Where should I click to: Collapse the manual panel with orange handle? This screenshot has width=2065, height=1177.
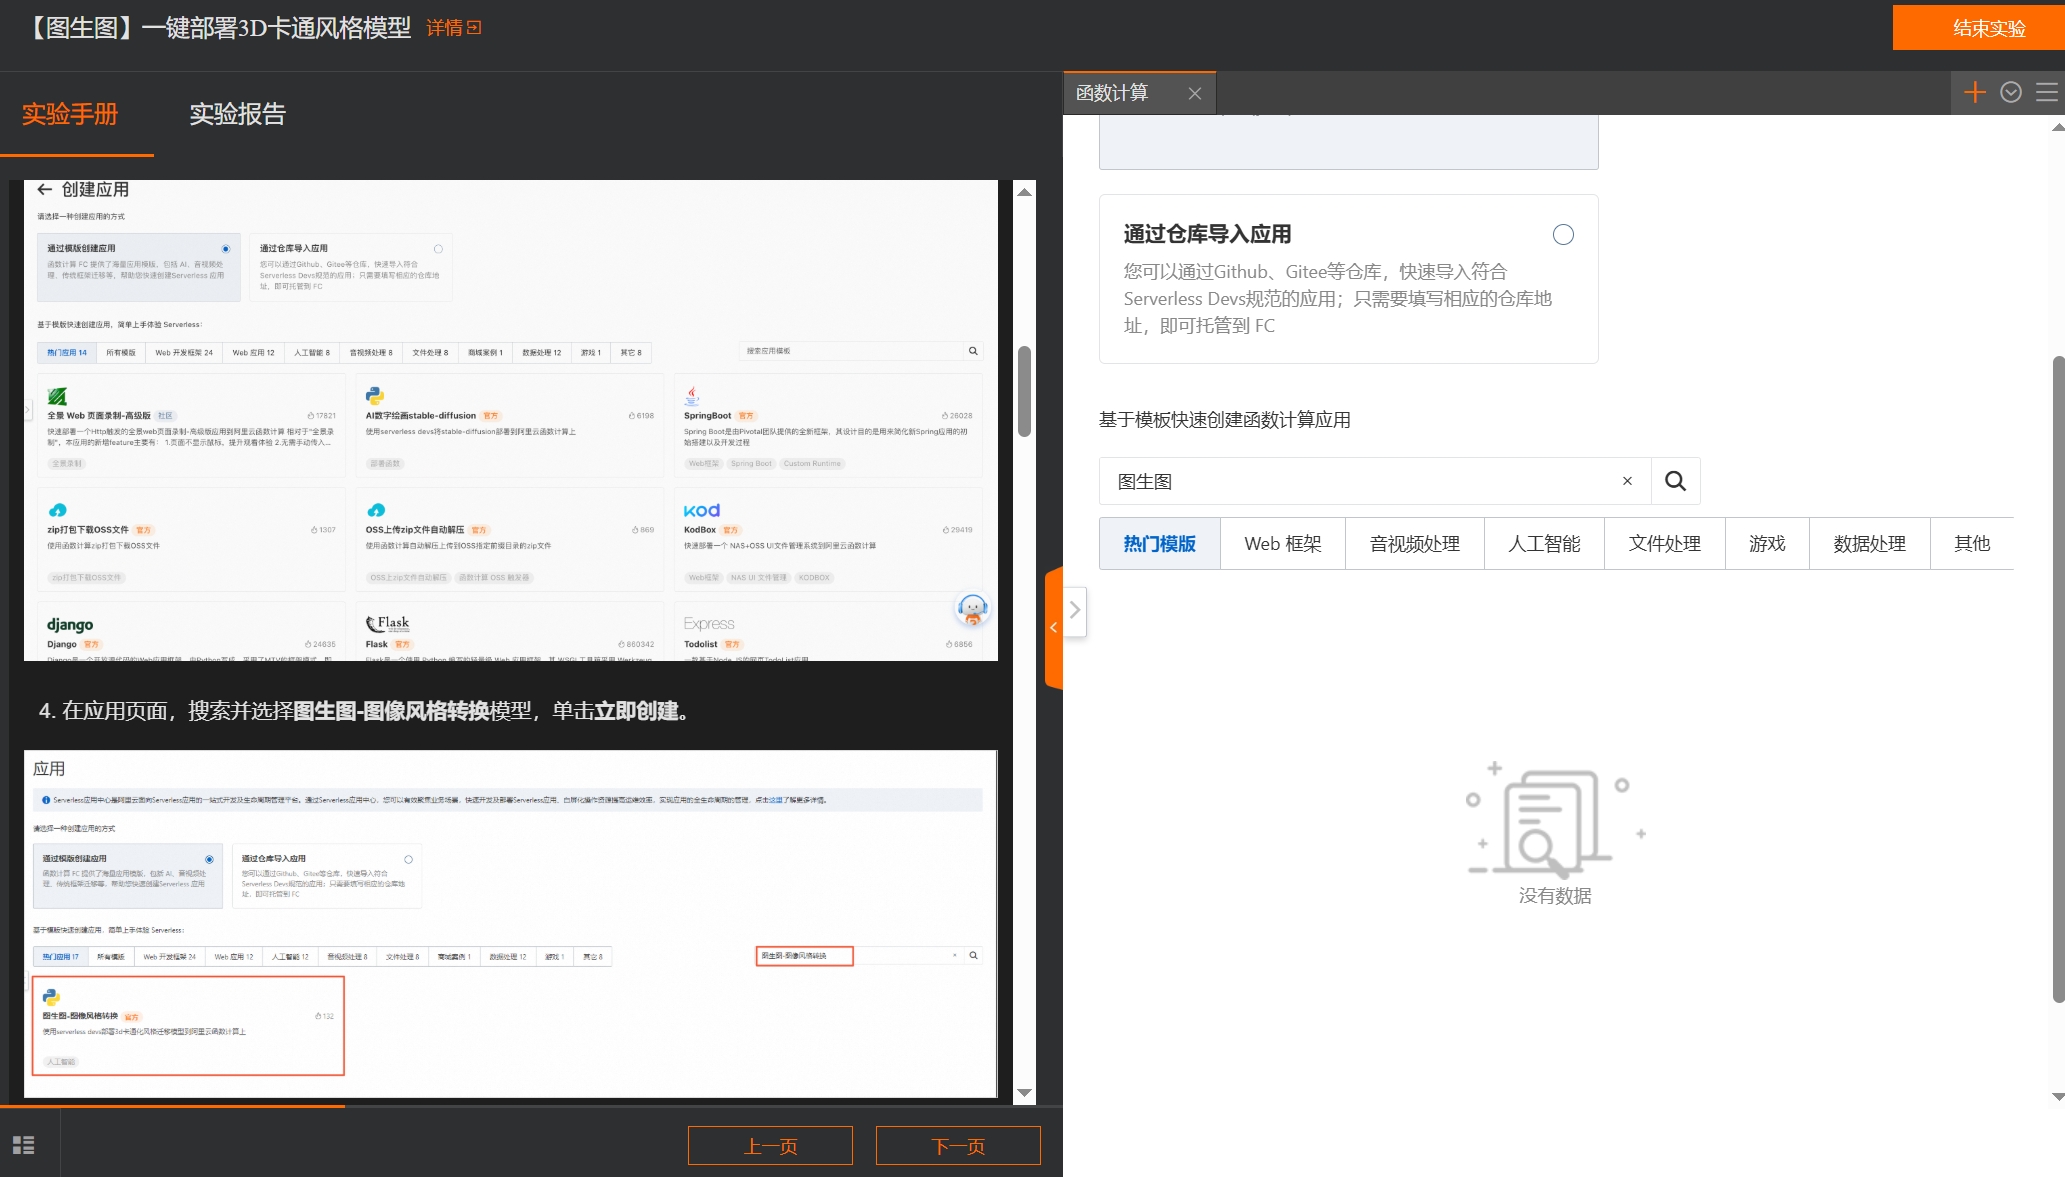click(x=1053, y=628)
